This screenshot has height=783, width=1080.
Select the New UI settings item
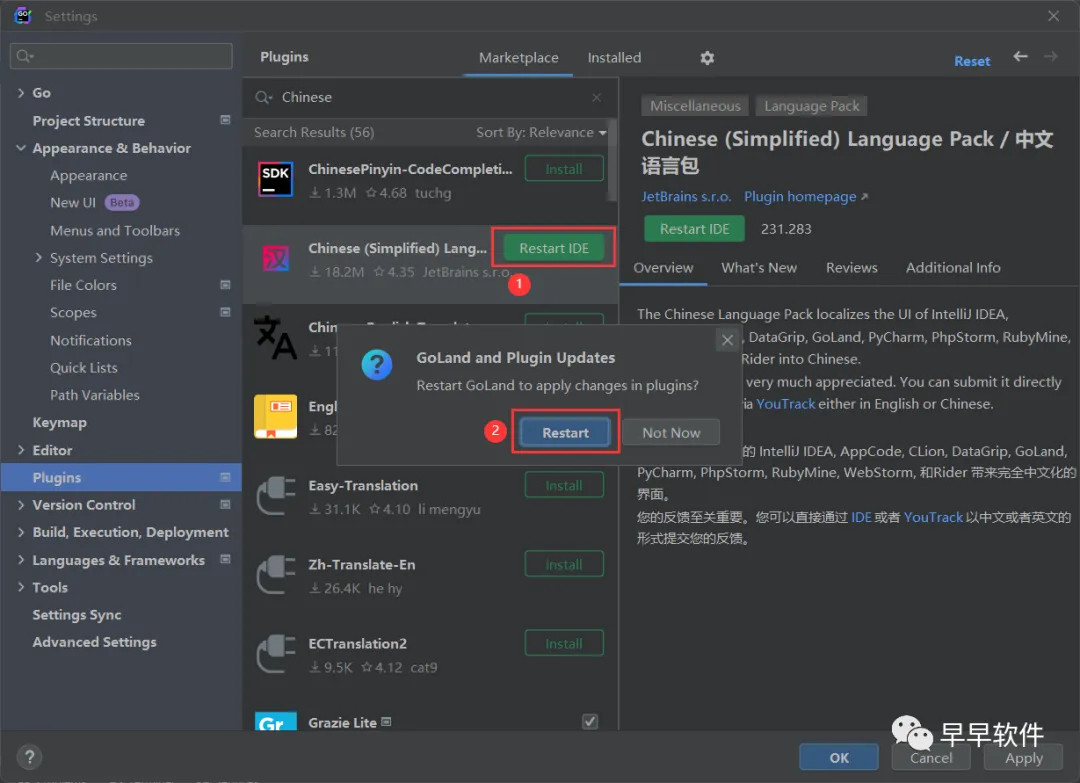(72, 202)
